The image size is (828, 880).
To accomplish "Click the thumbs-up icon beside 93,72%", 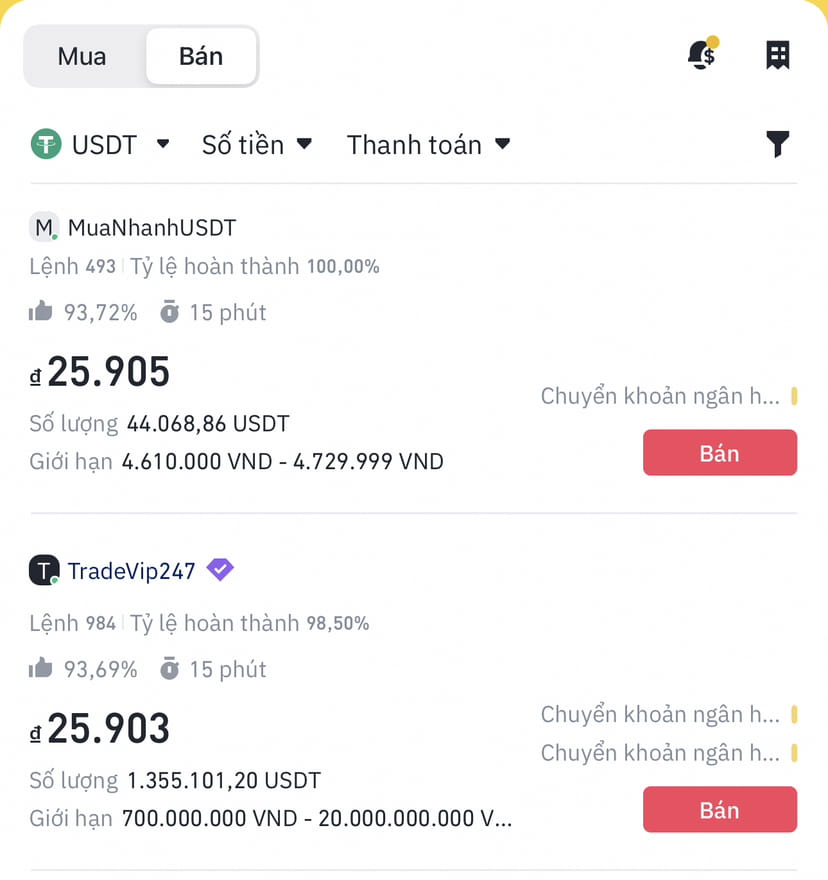I will tap(41, 310).
